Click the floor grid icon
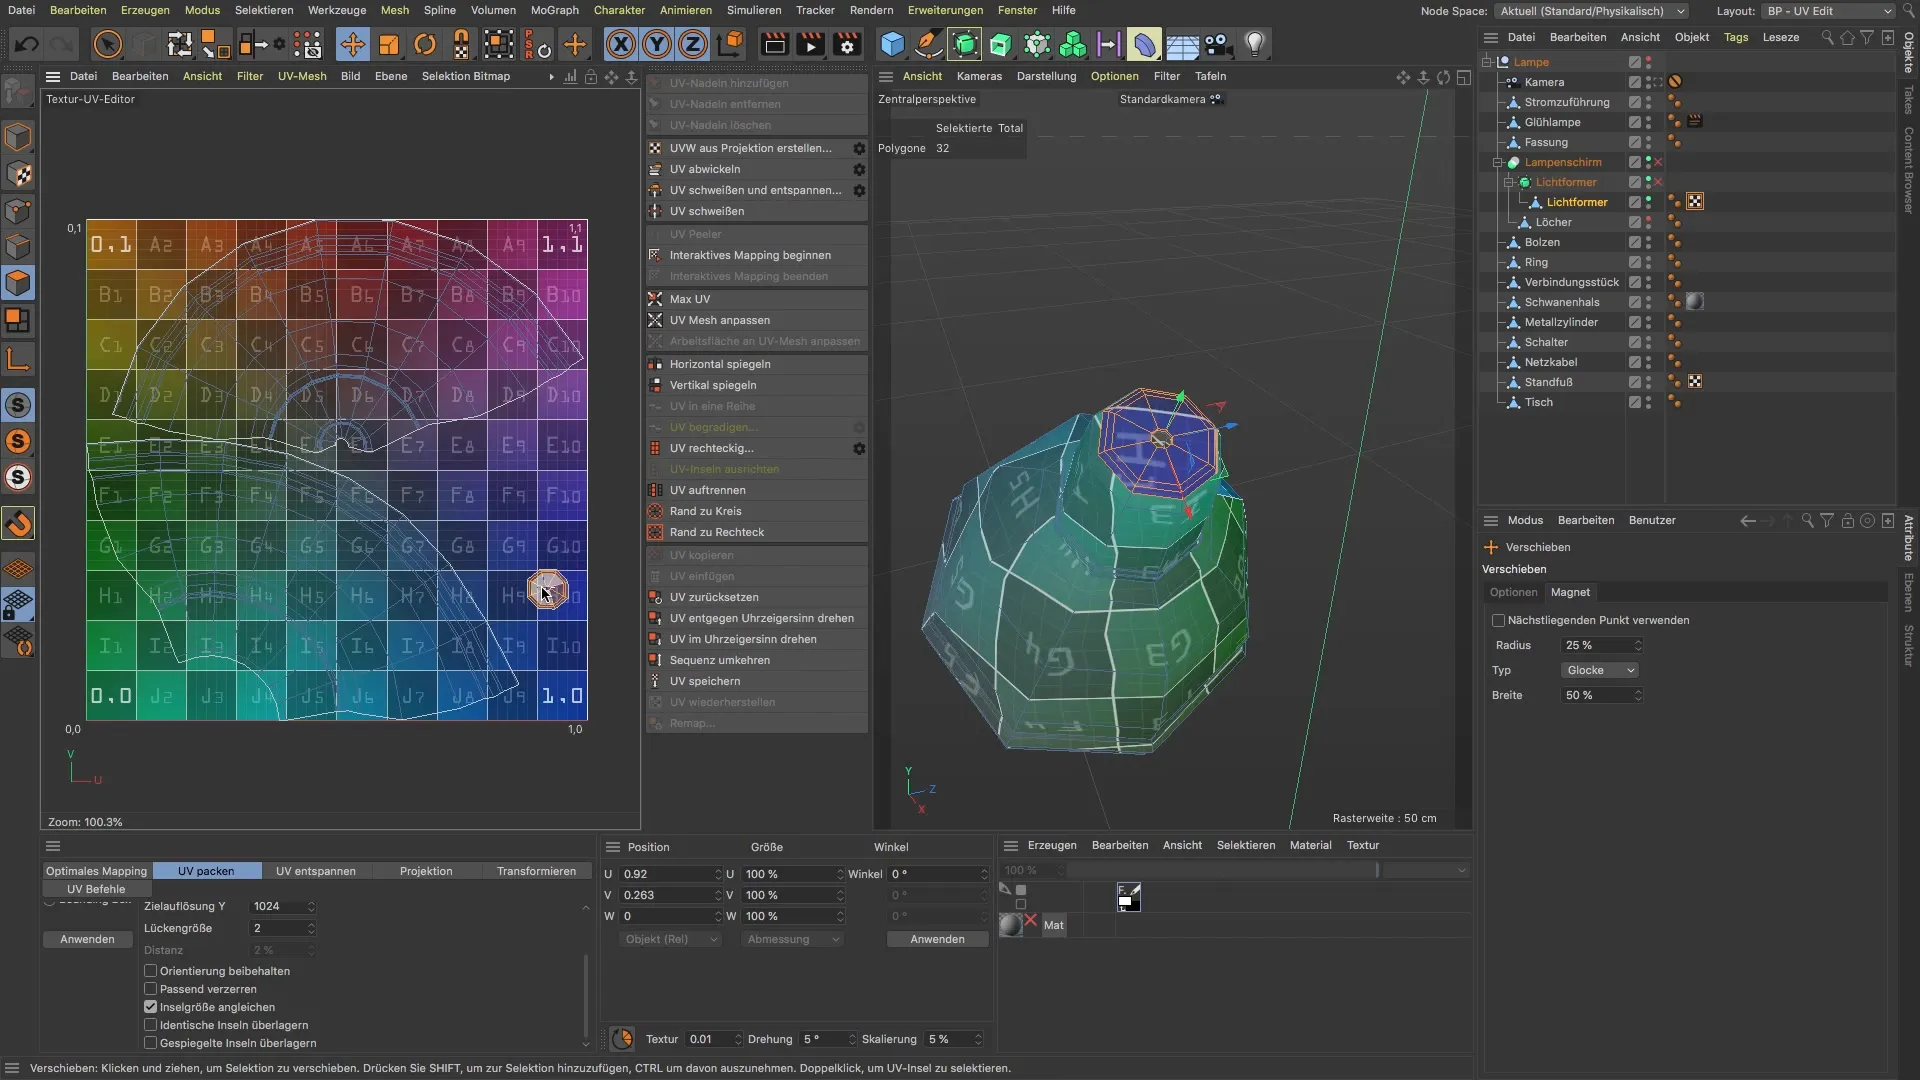Image resolution: width=1920 pixels, height=1080 pixels. pyautogui.click(x=1182, y=44)
